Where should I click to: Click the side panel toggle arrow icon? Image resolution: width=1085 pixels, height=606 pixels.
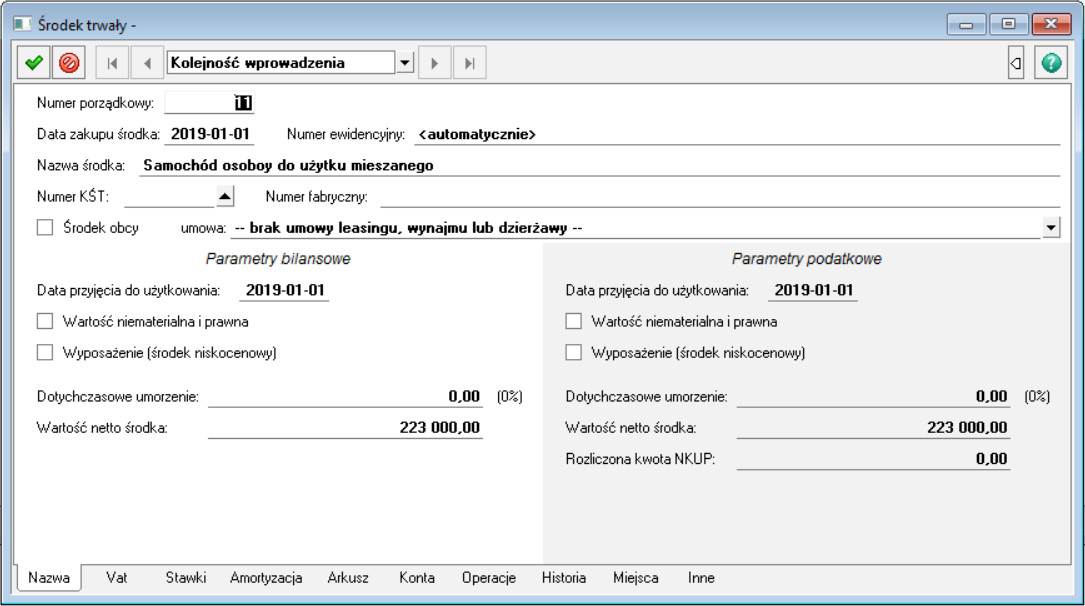coord(1016,63)
